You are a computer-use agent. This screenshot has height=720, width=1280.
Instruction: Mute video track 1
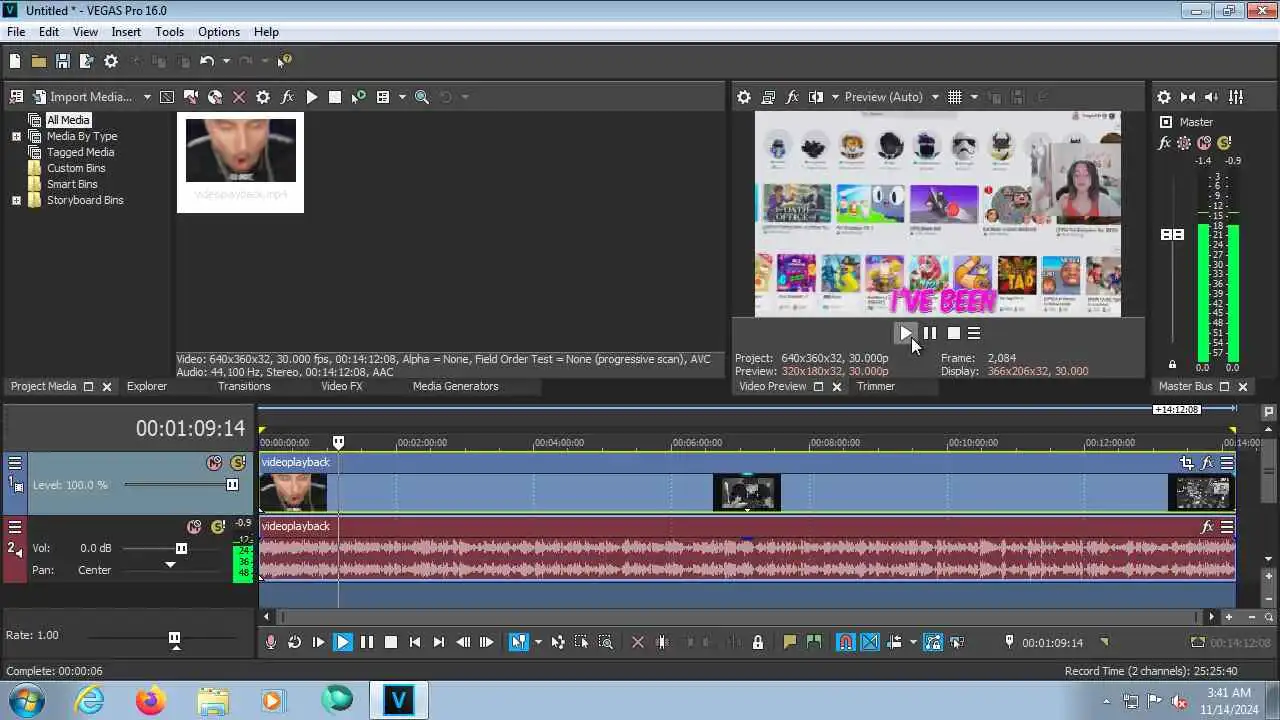(x=214, y=463)
